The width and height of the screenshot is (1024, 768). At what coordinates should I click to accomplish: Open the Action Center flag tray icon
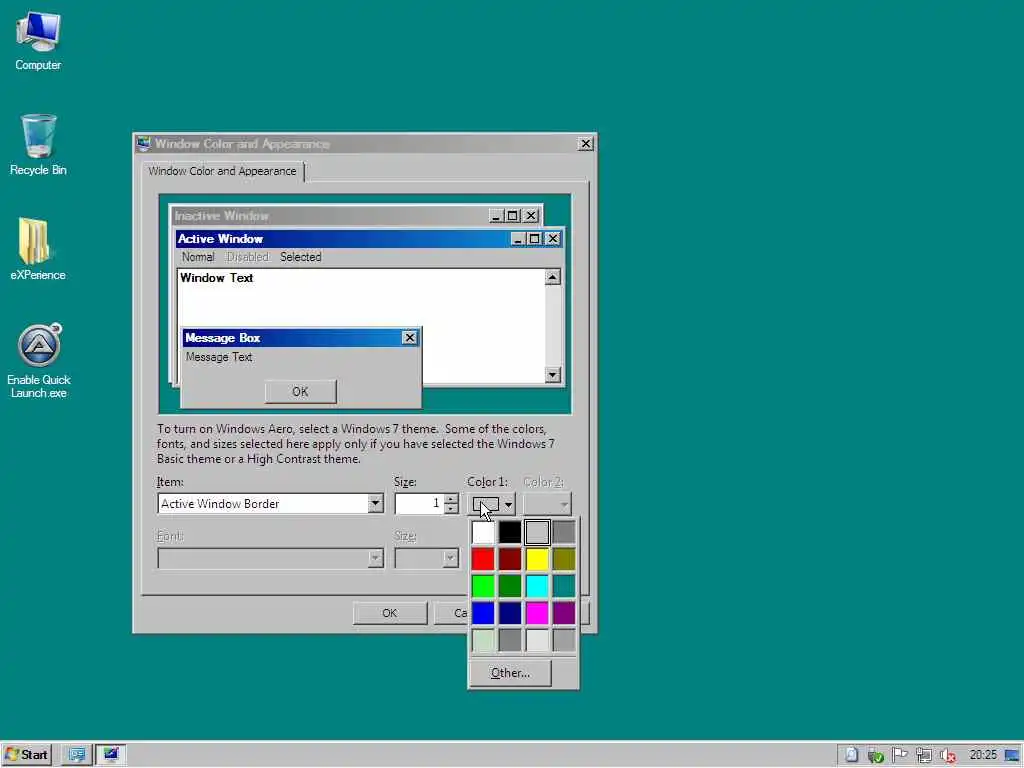point(899,755)
